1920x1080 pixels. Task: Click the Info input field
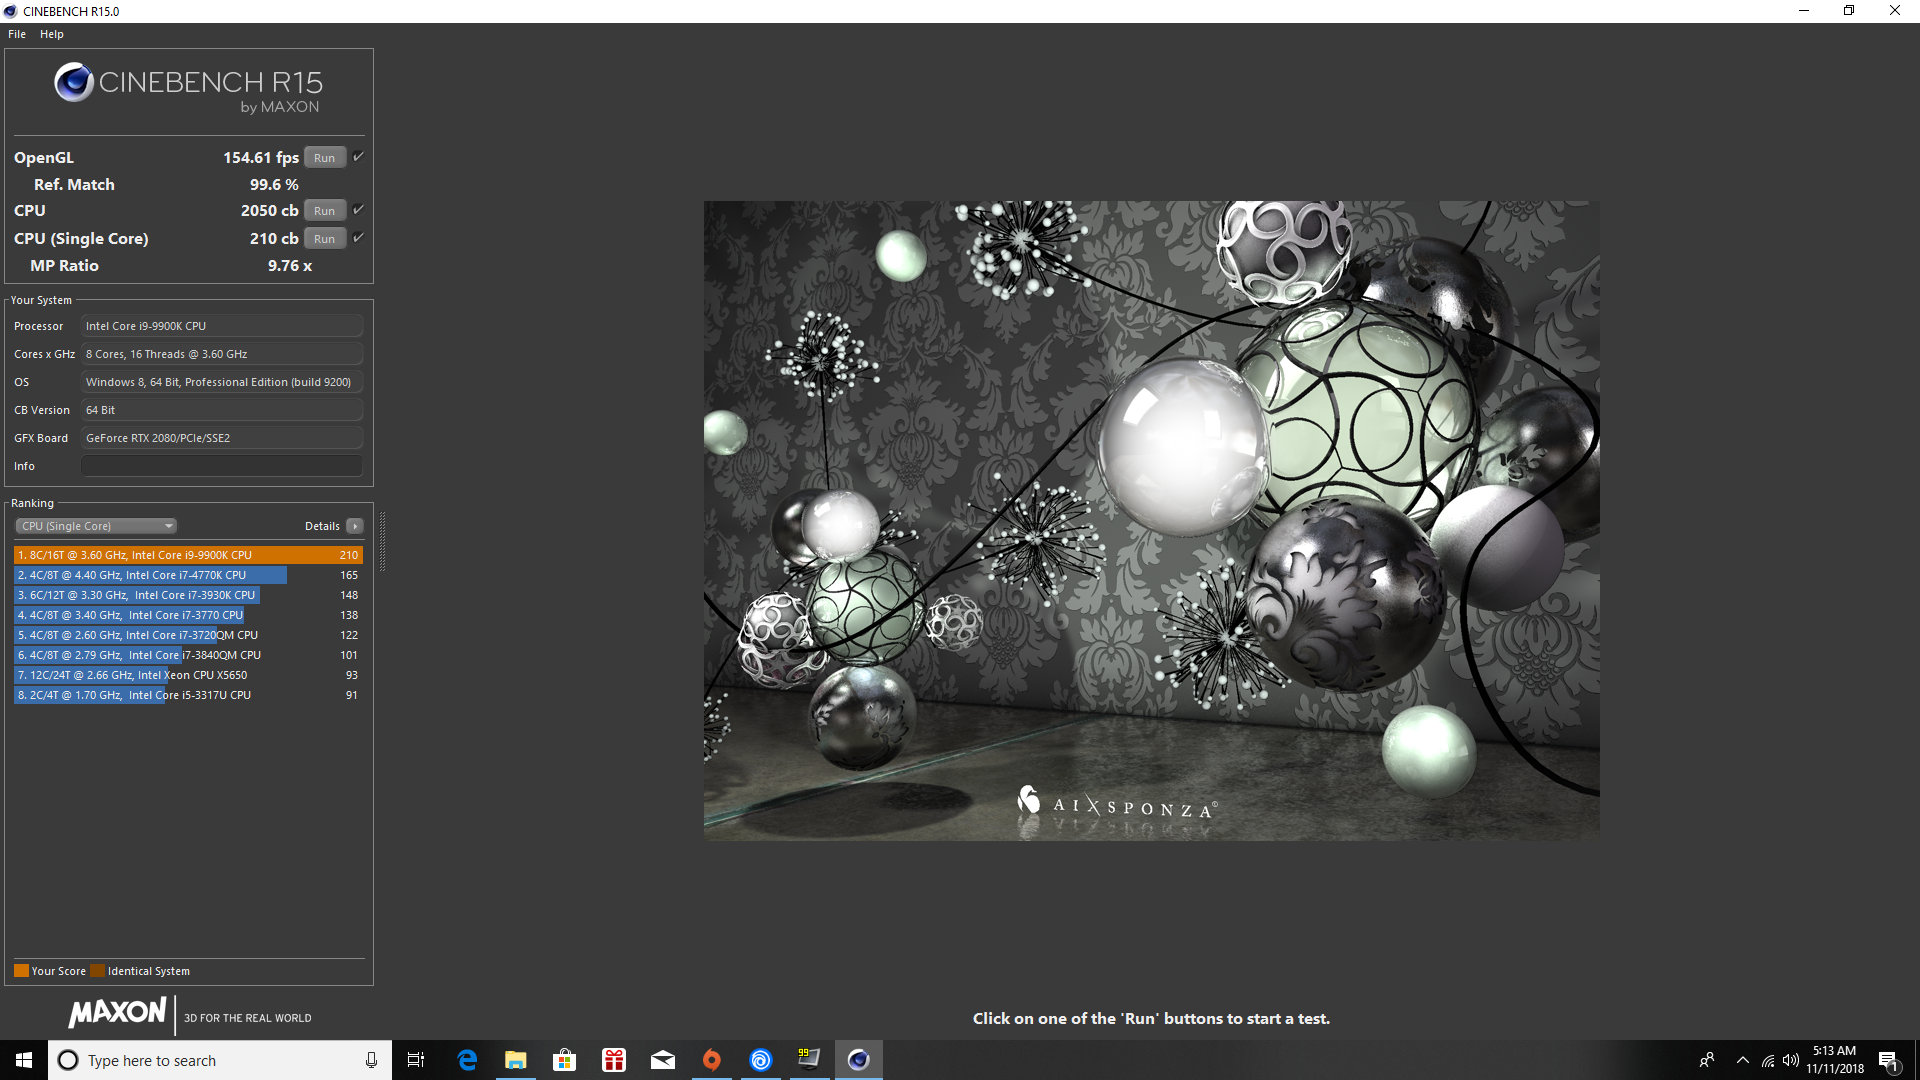(x=222, y=466)
